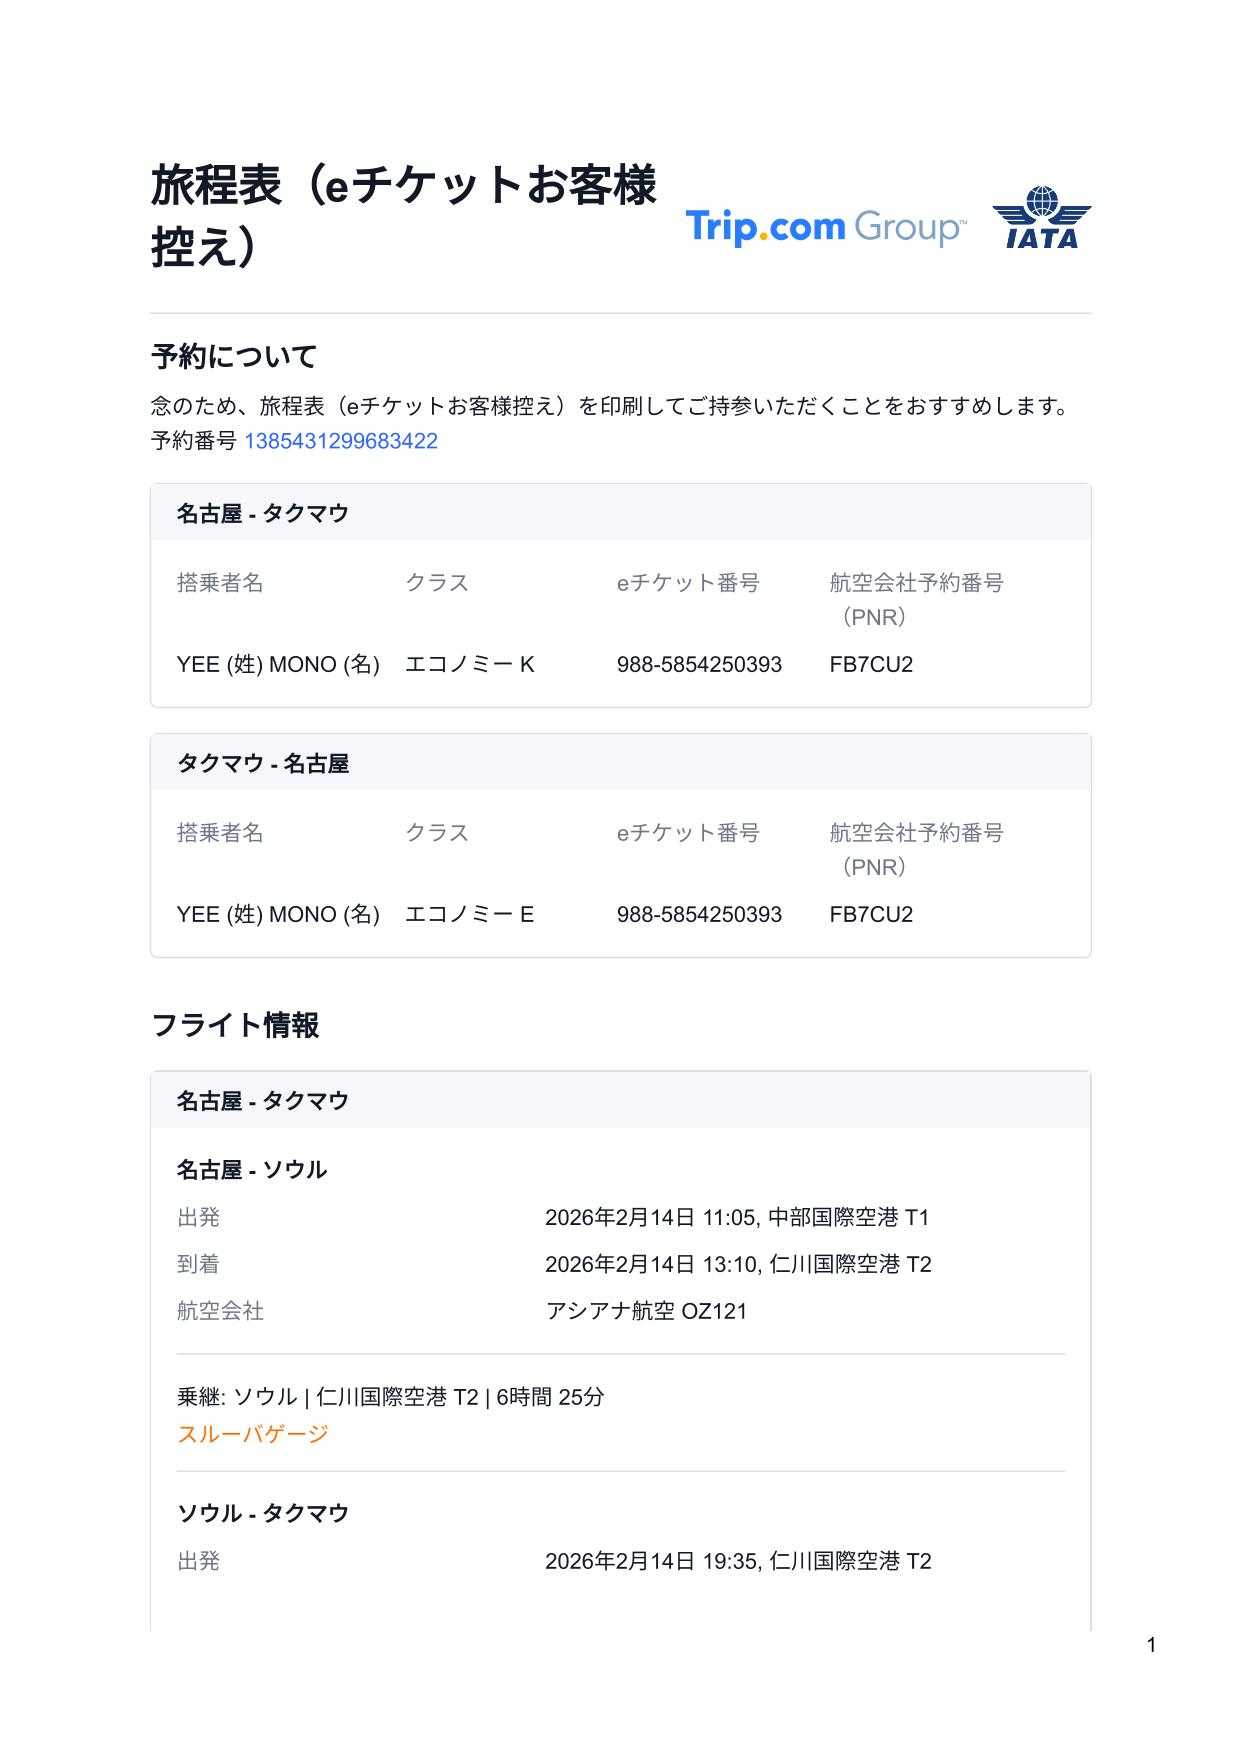Screen dimensions: 1241x1756
Task: Click the 予約について section heading
Action: click(233, 356)
